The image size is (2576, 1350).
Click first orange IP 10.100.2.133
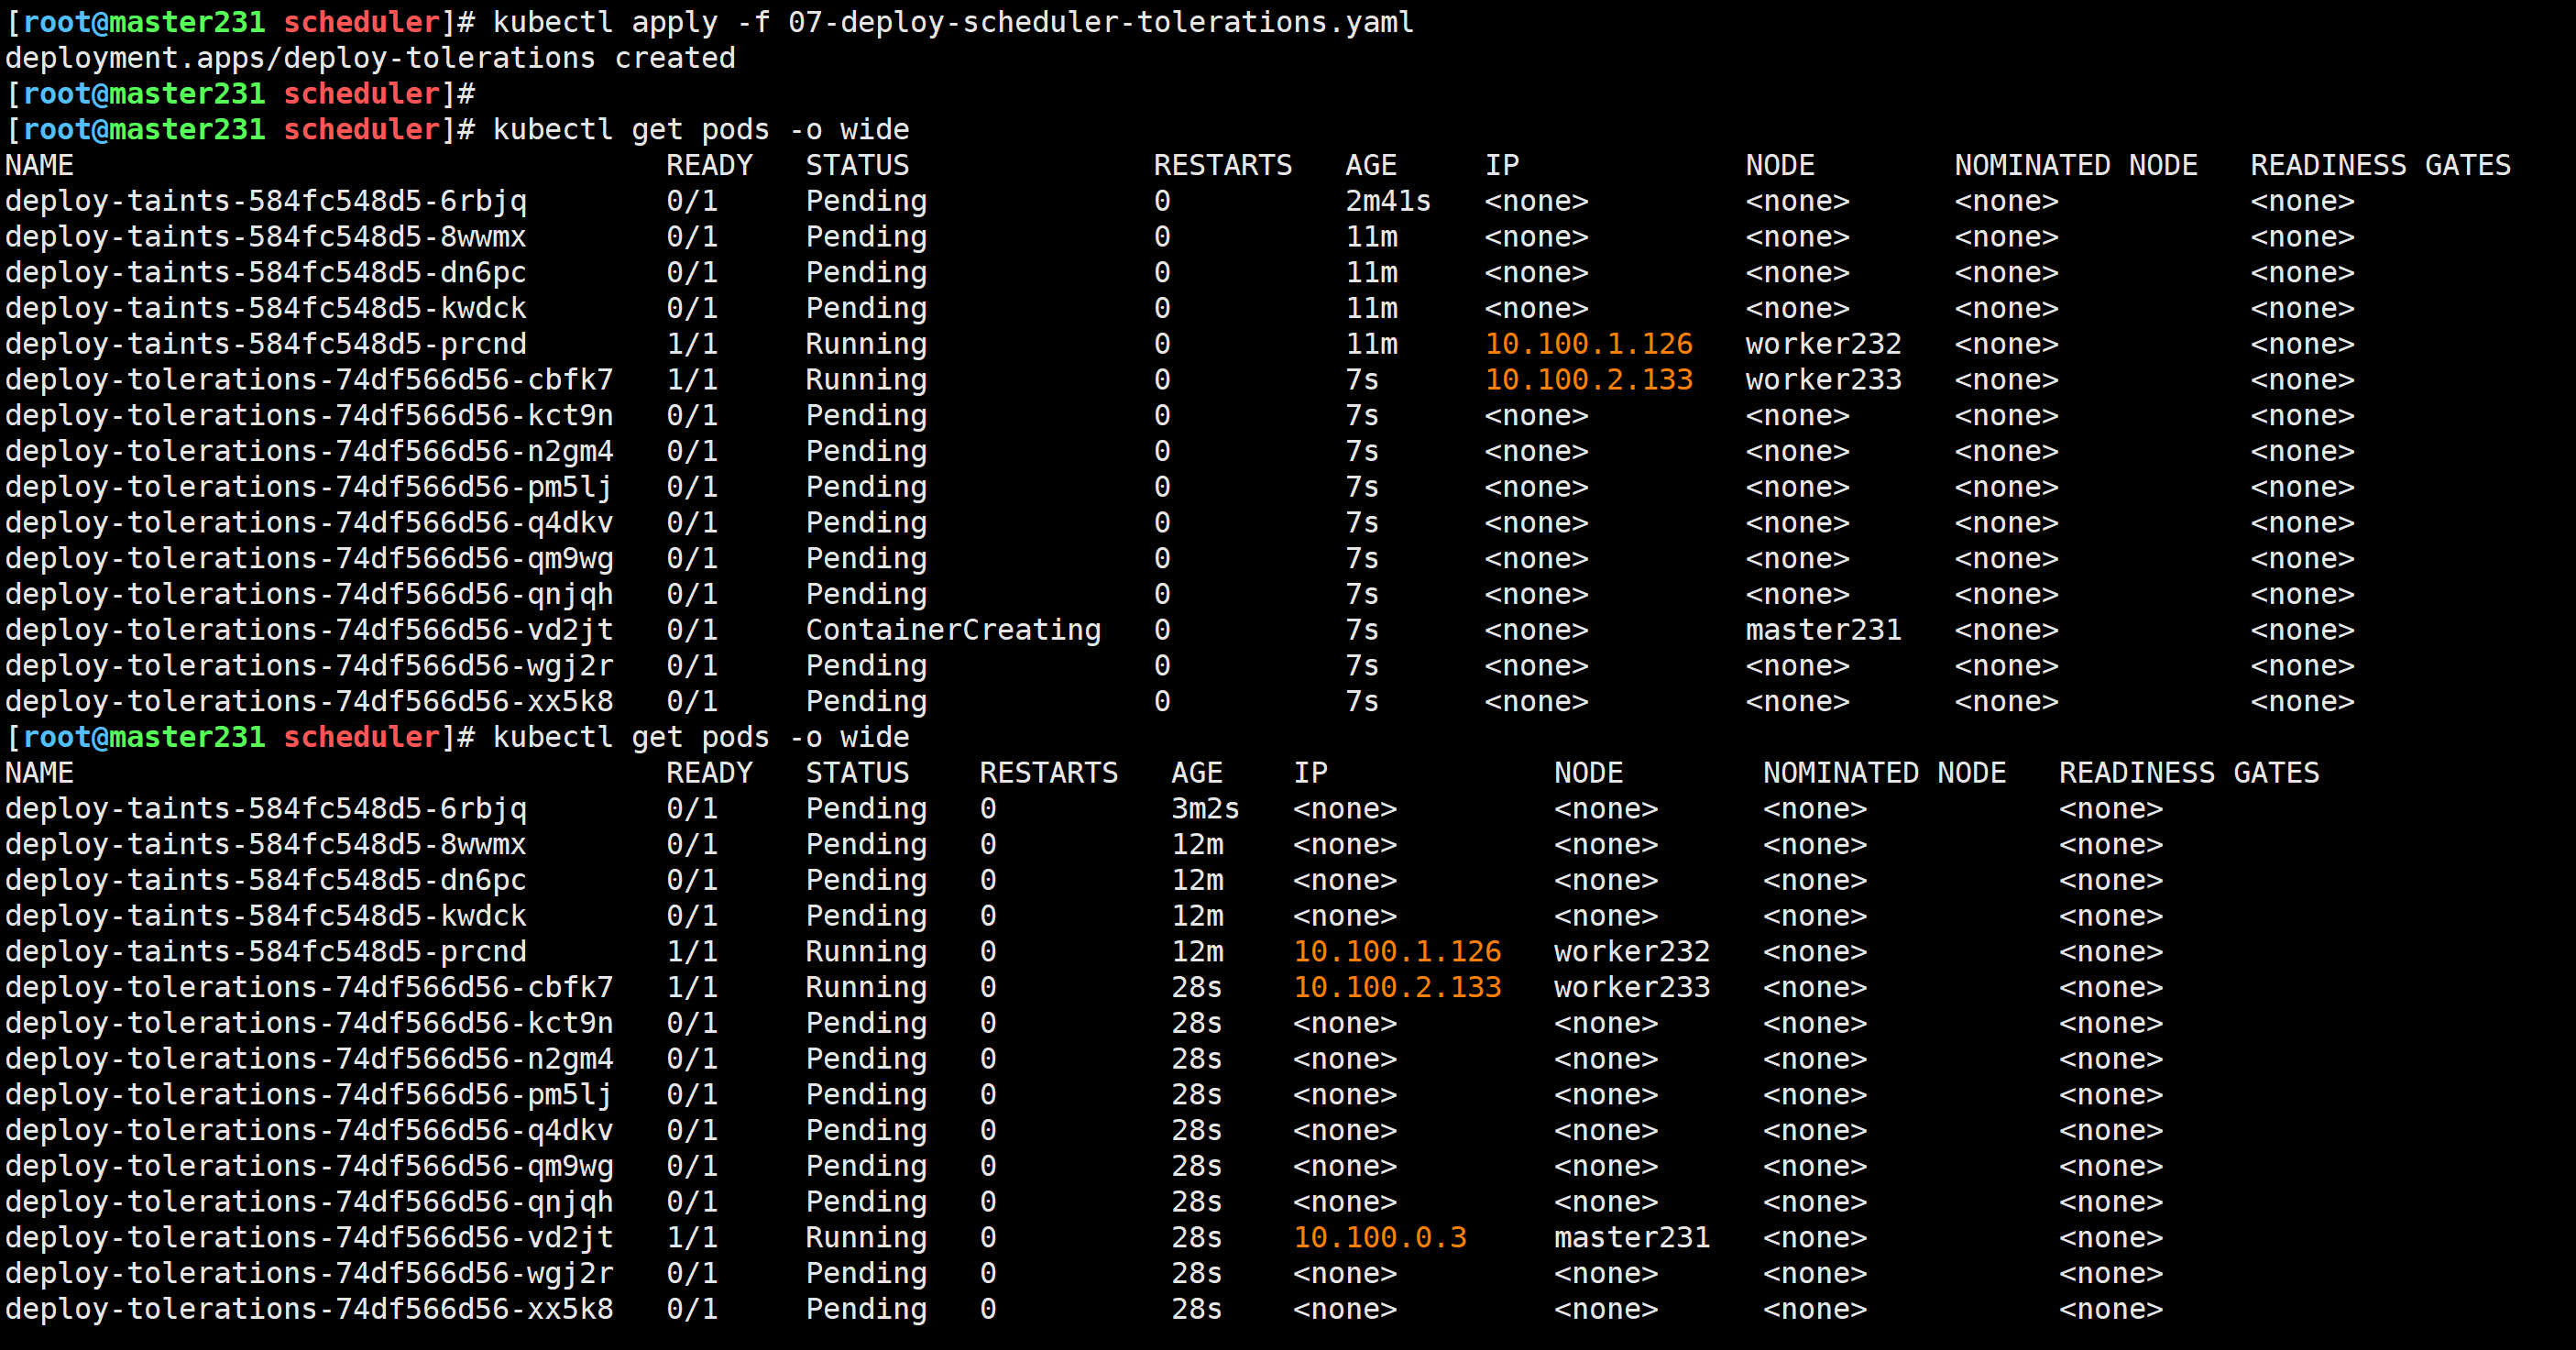(x=1588, y=380)
